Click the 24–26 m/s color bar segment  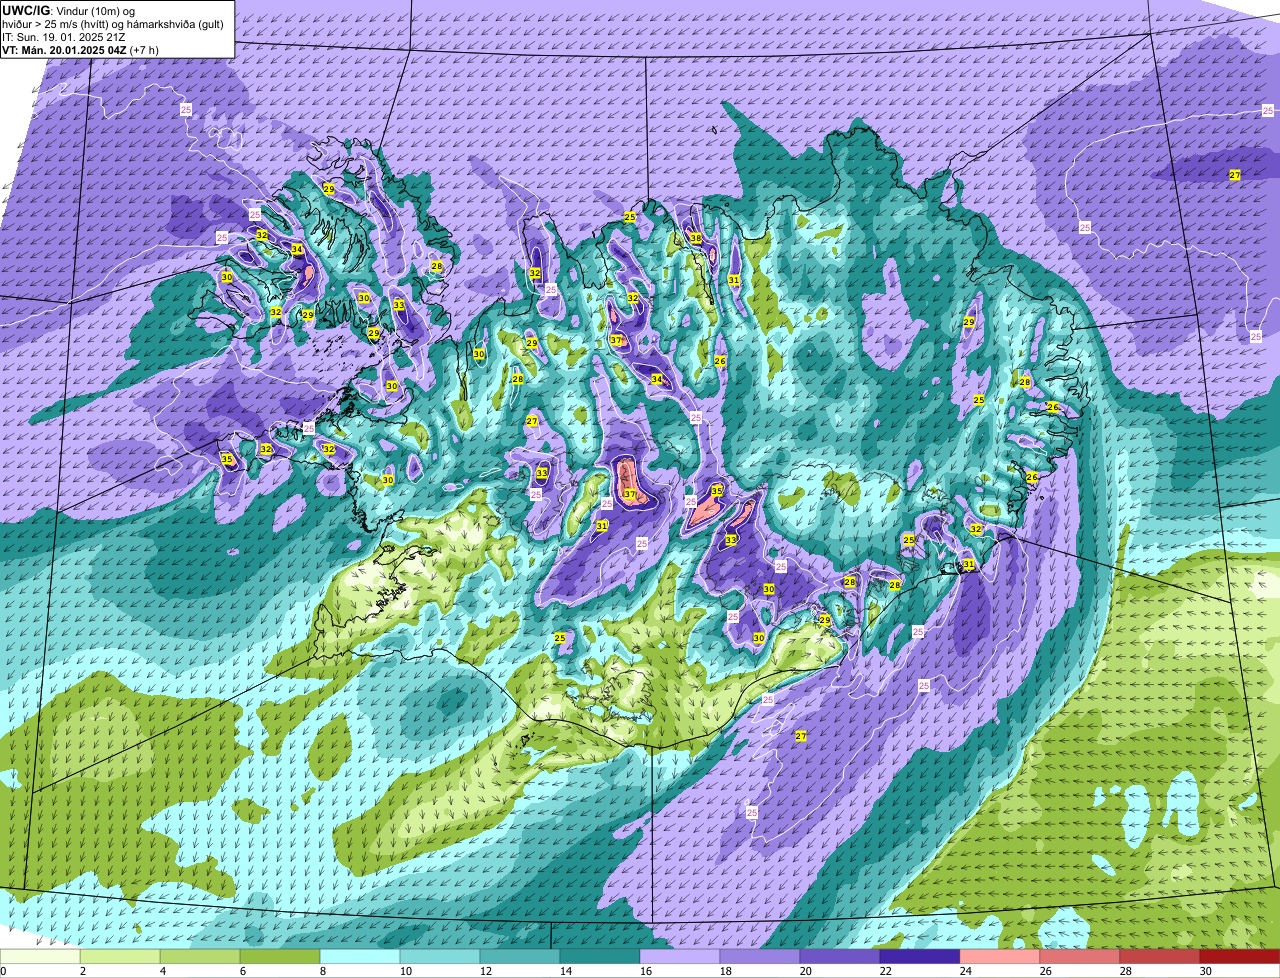point(1000,957)
